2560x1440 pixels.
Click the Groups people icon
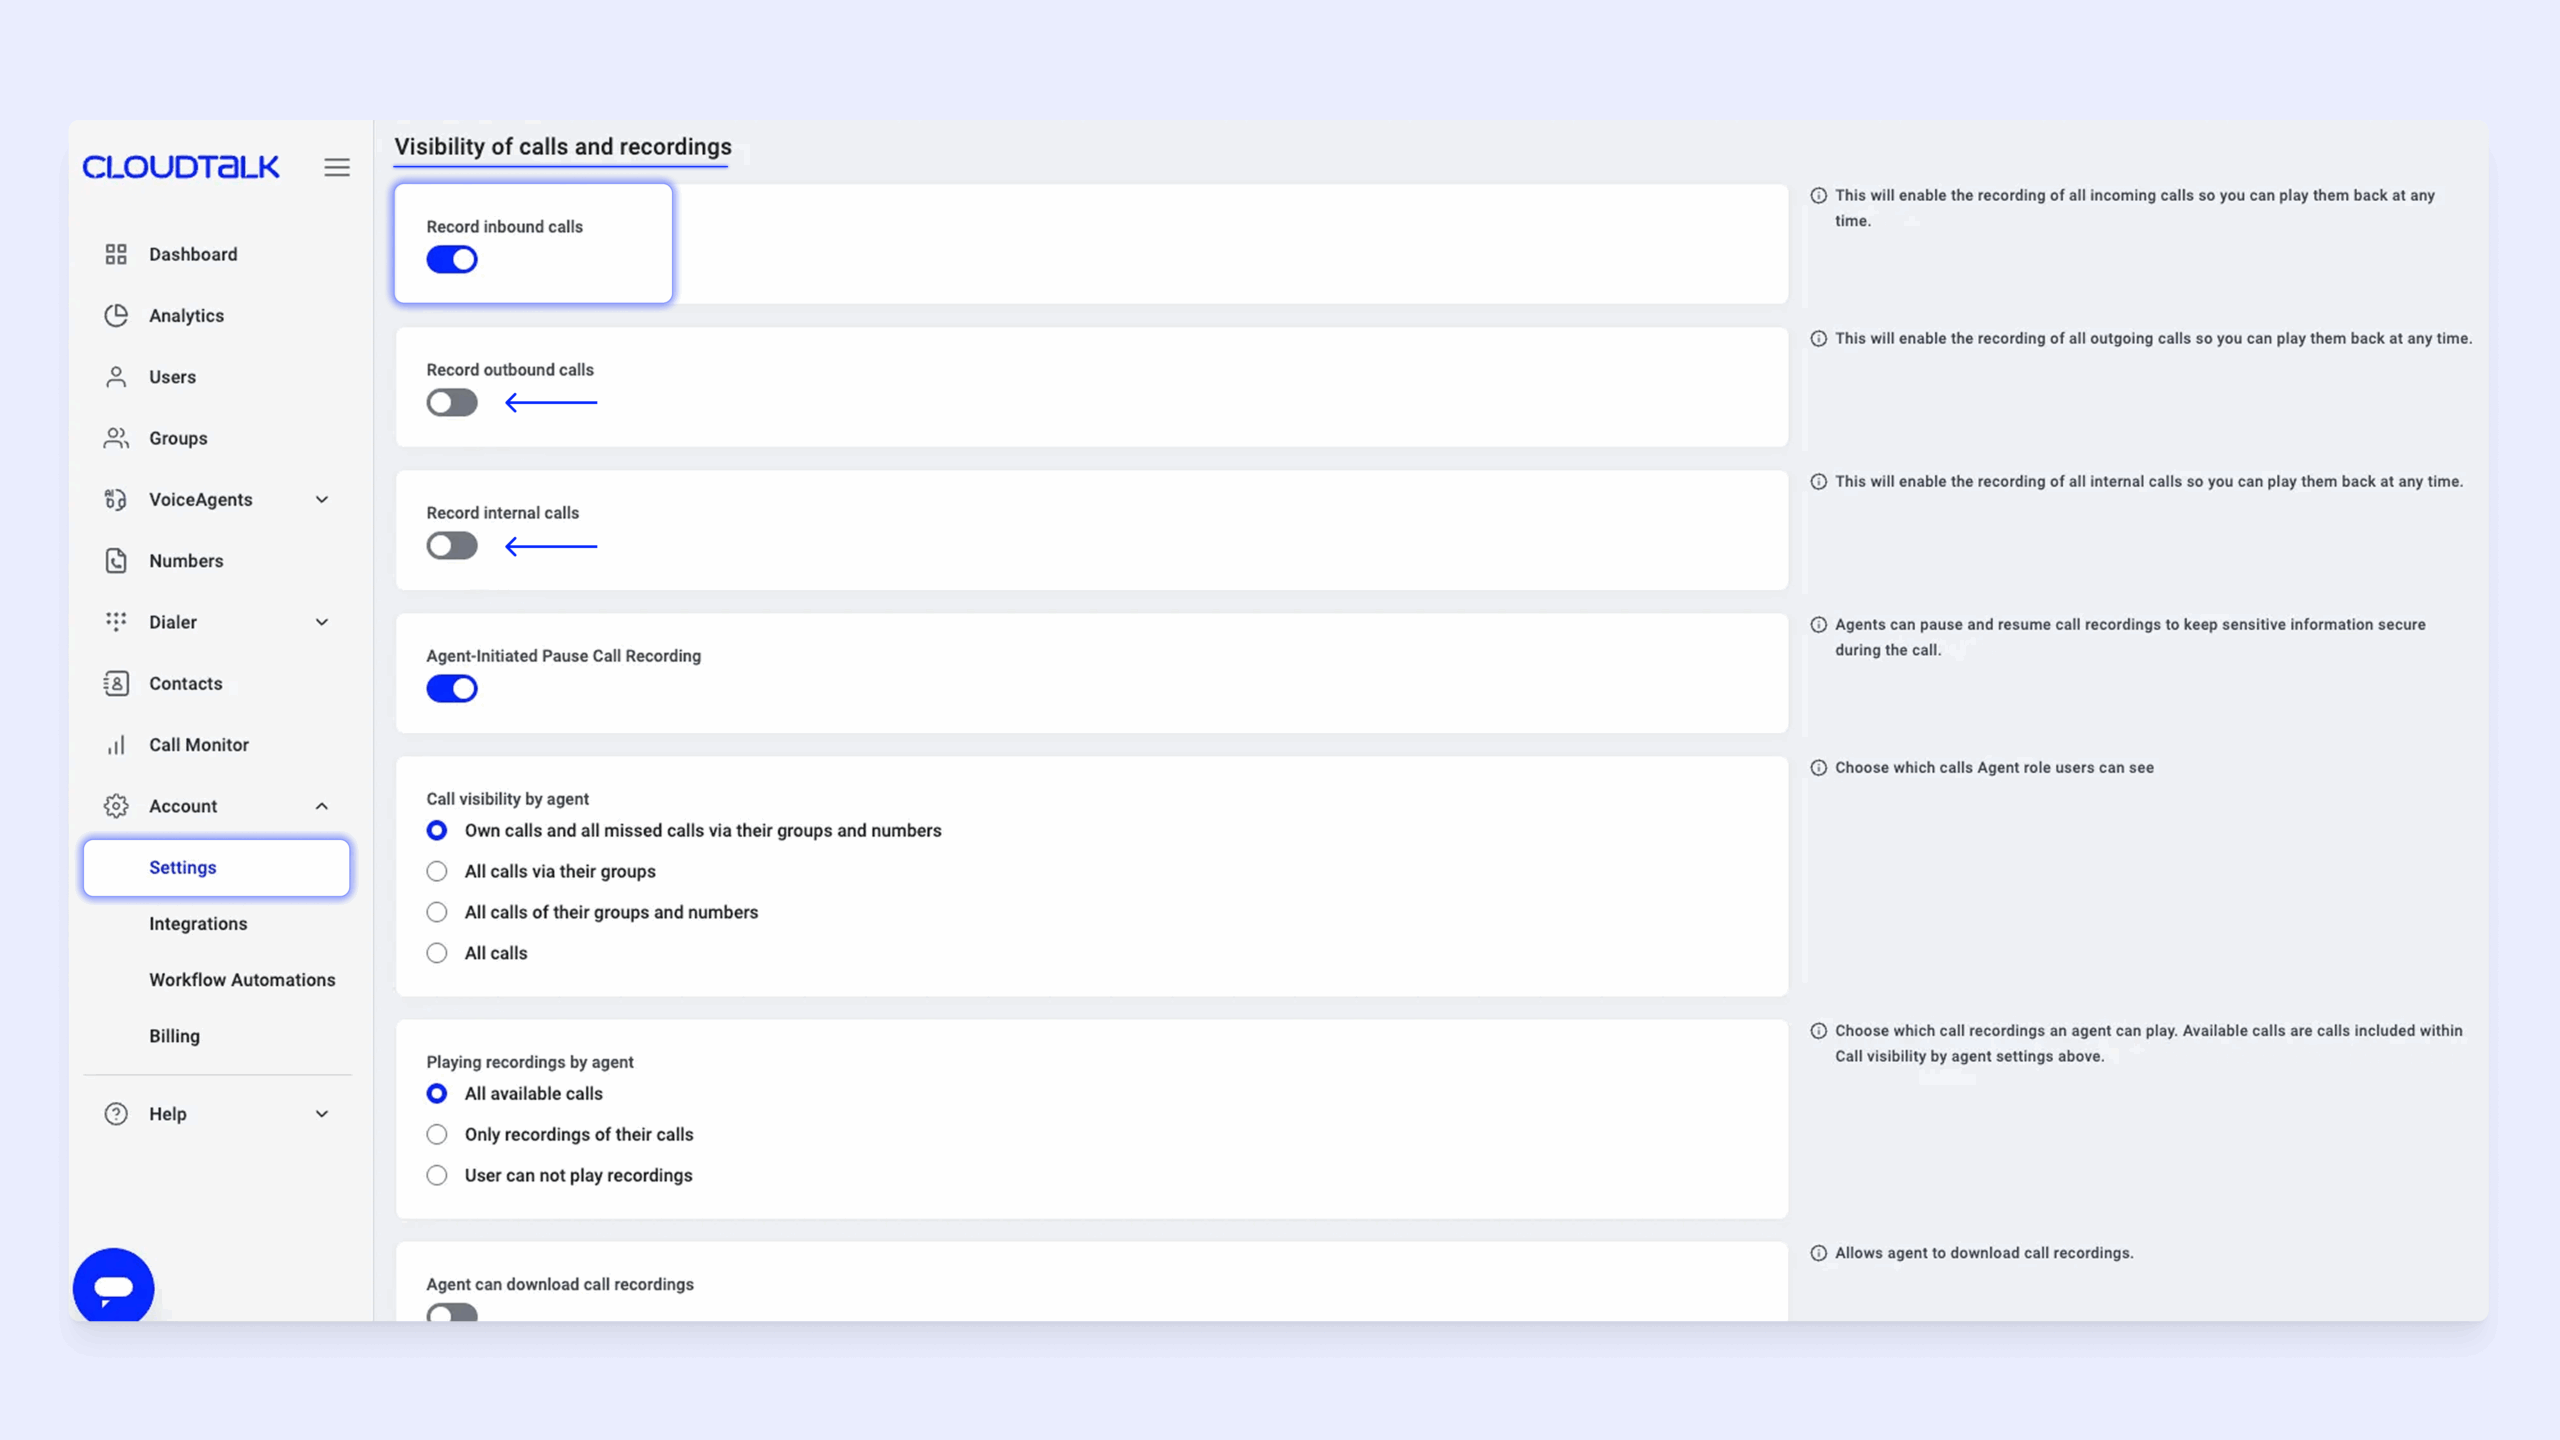click(116, 438)
